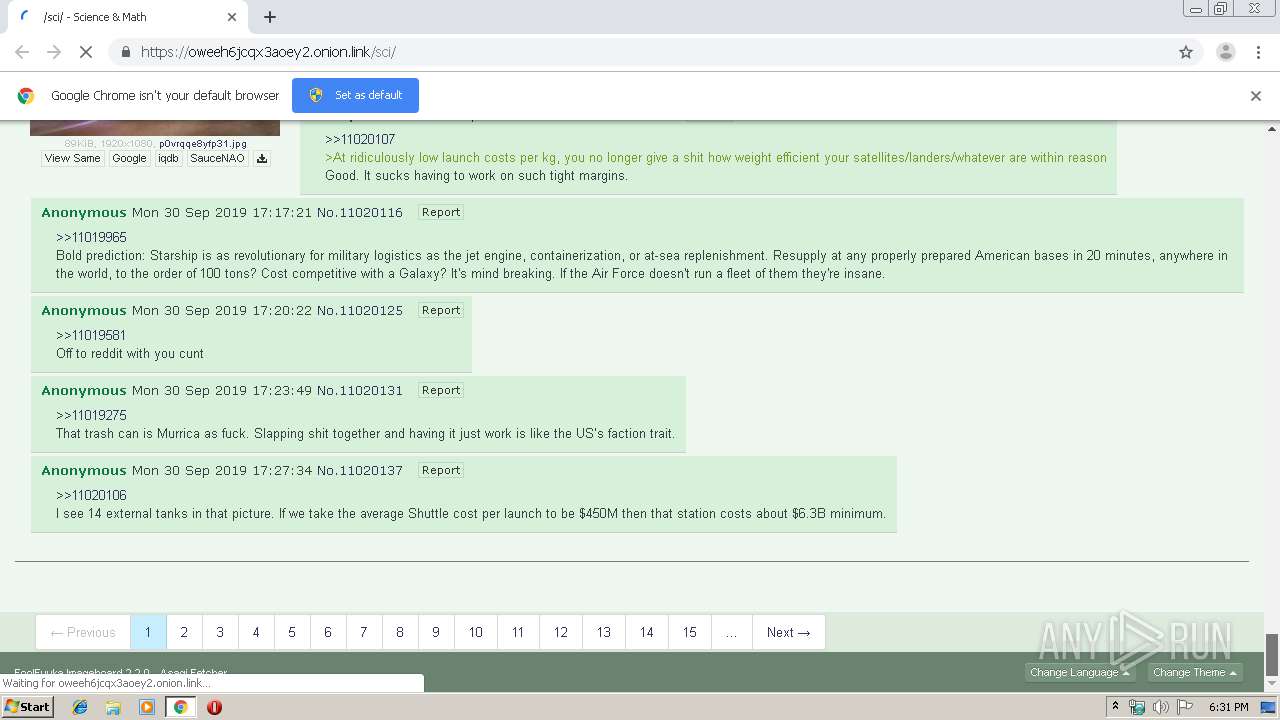1280x720 pixels.
Task: Open Windows Explorer folder from taskbar
Action: pos(113,707)
